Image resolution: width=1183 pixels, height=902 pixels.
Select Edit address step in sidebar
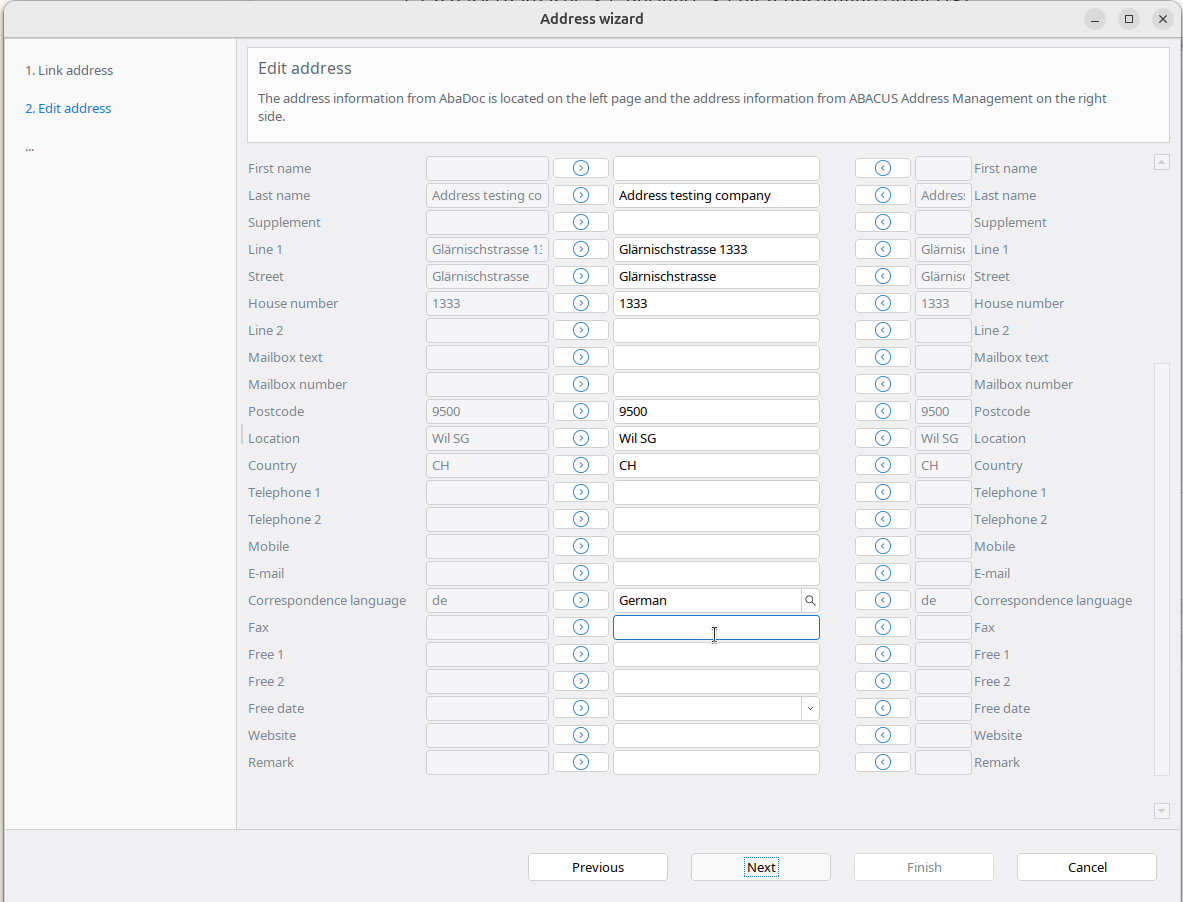(x=68, y=108)
